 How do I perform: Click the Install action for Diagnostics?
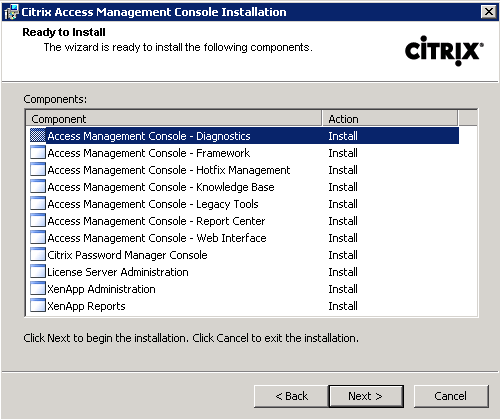point(343,136)
